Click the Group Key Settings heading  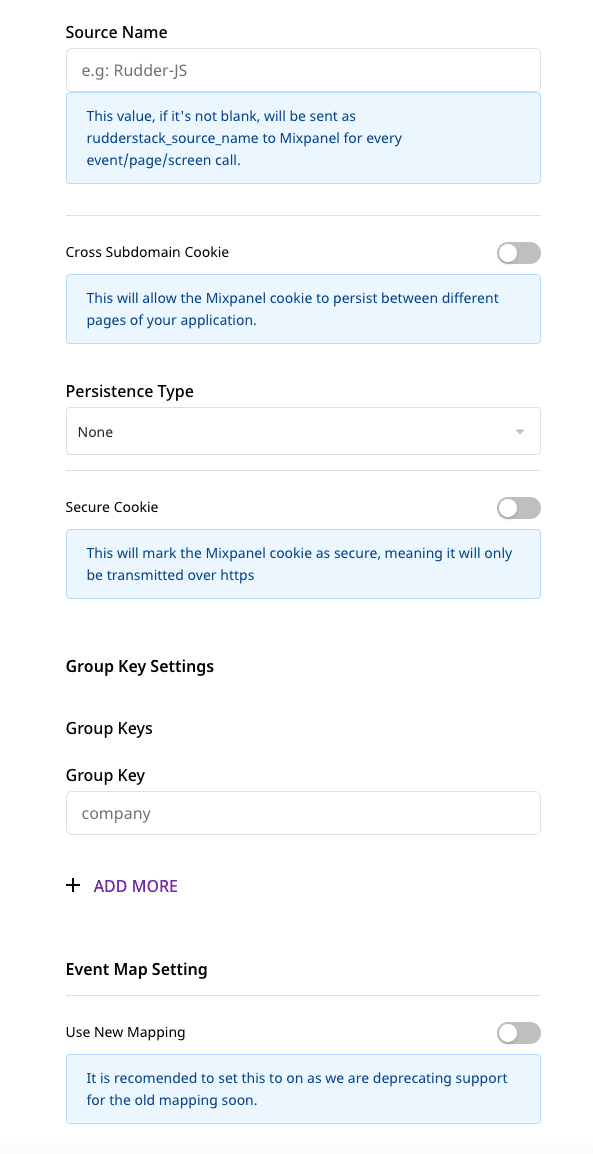click(140, 666)
